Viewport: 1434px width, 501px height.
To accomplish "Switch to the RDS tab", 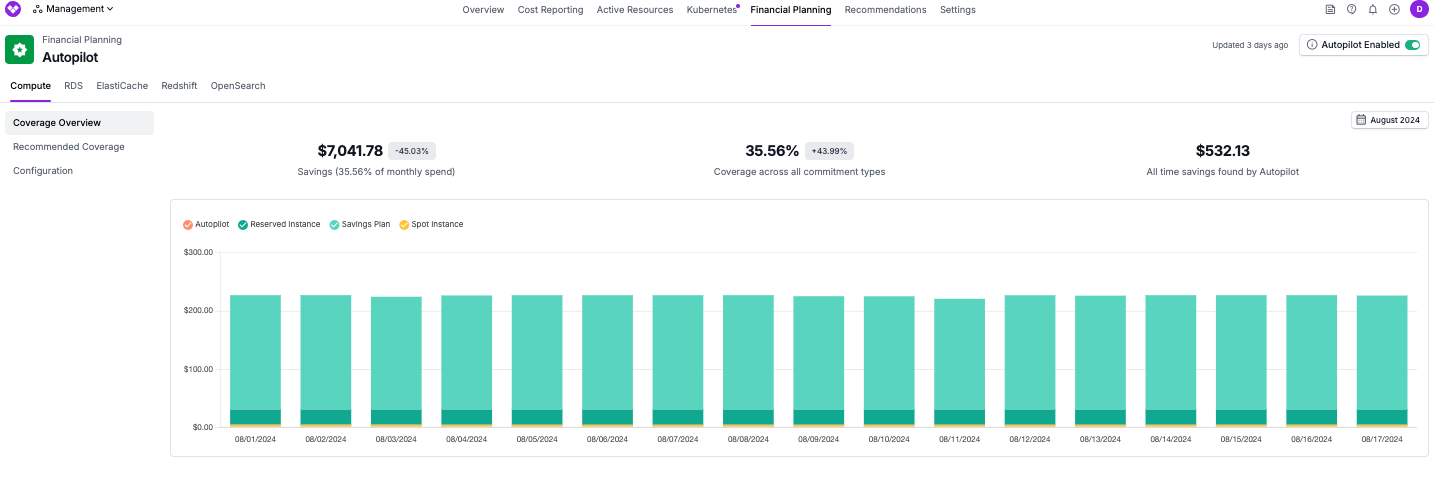I will [x=73, y=86].
